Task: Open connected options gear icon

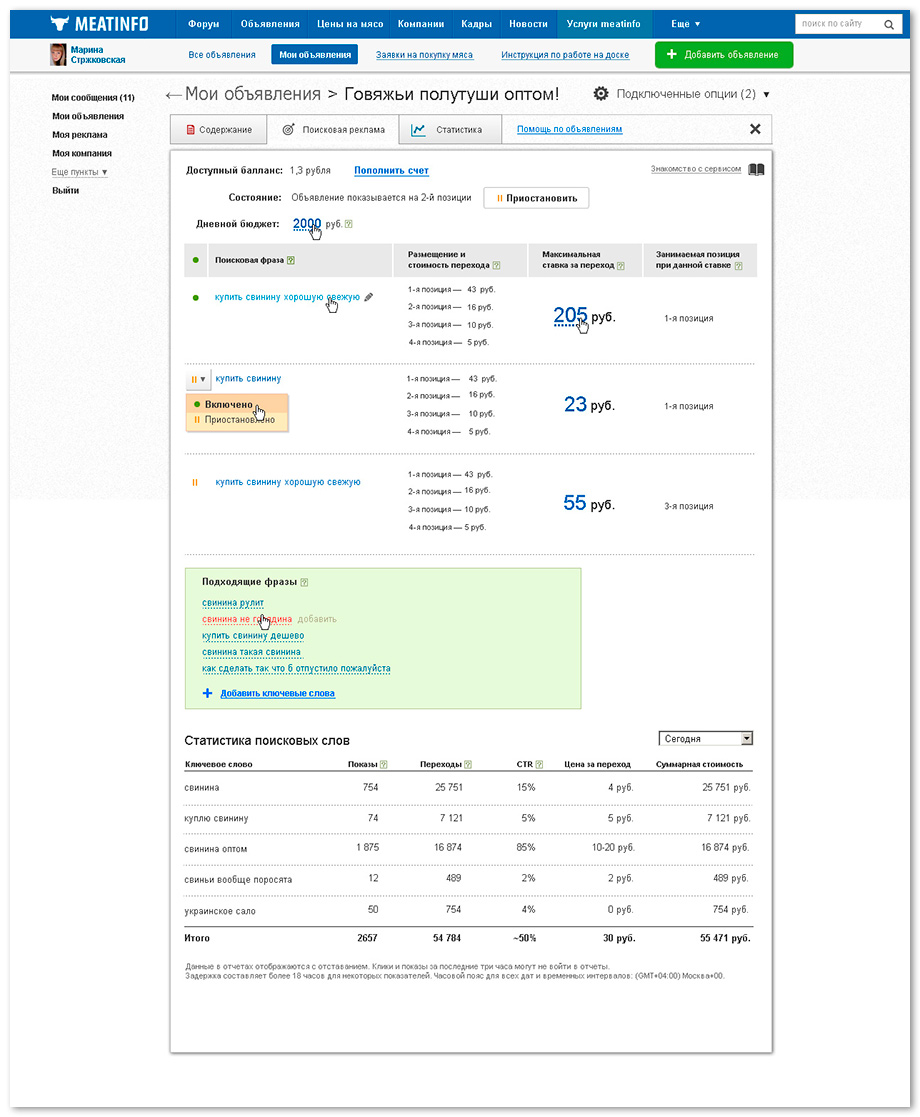Action: [601, 93]
